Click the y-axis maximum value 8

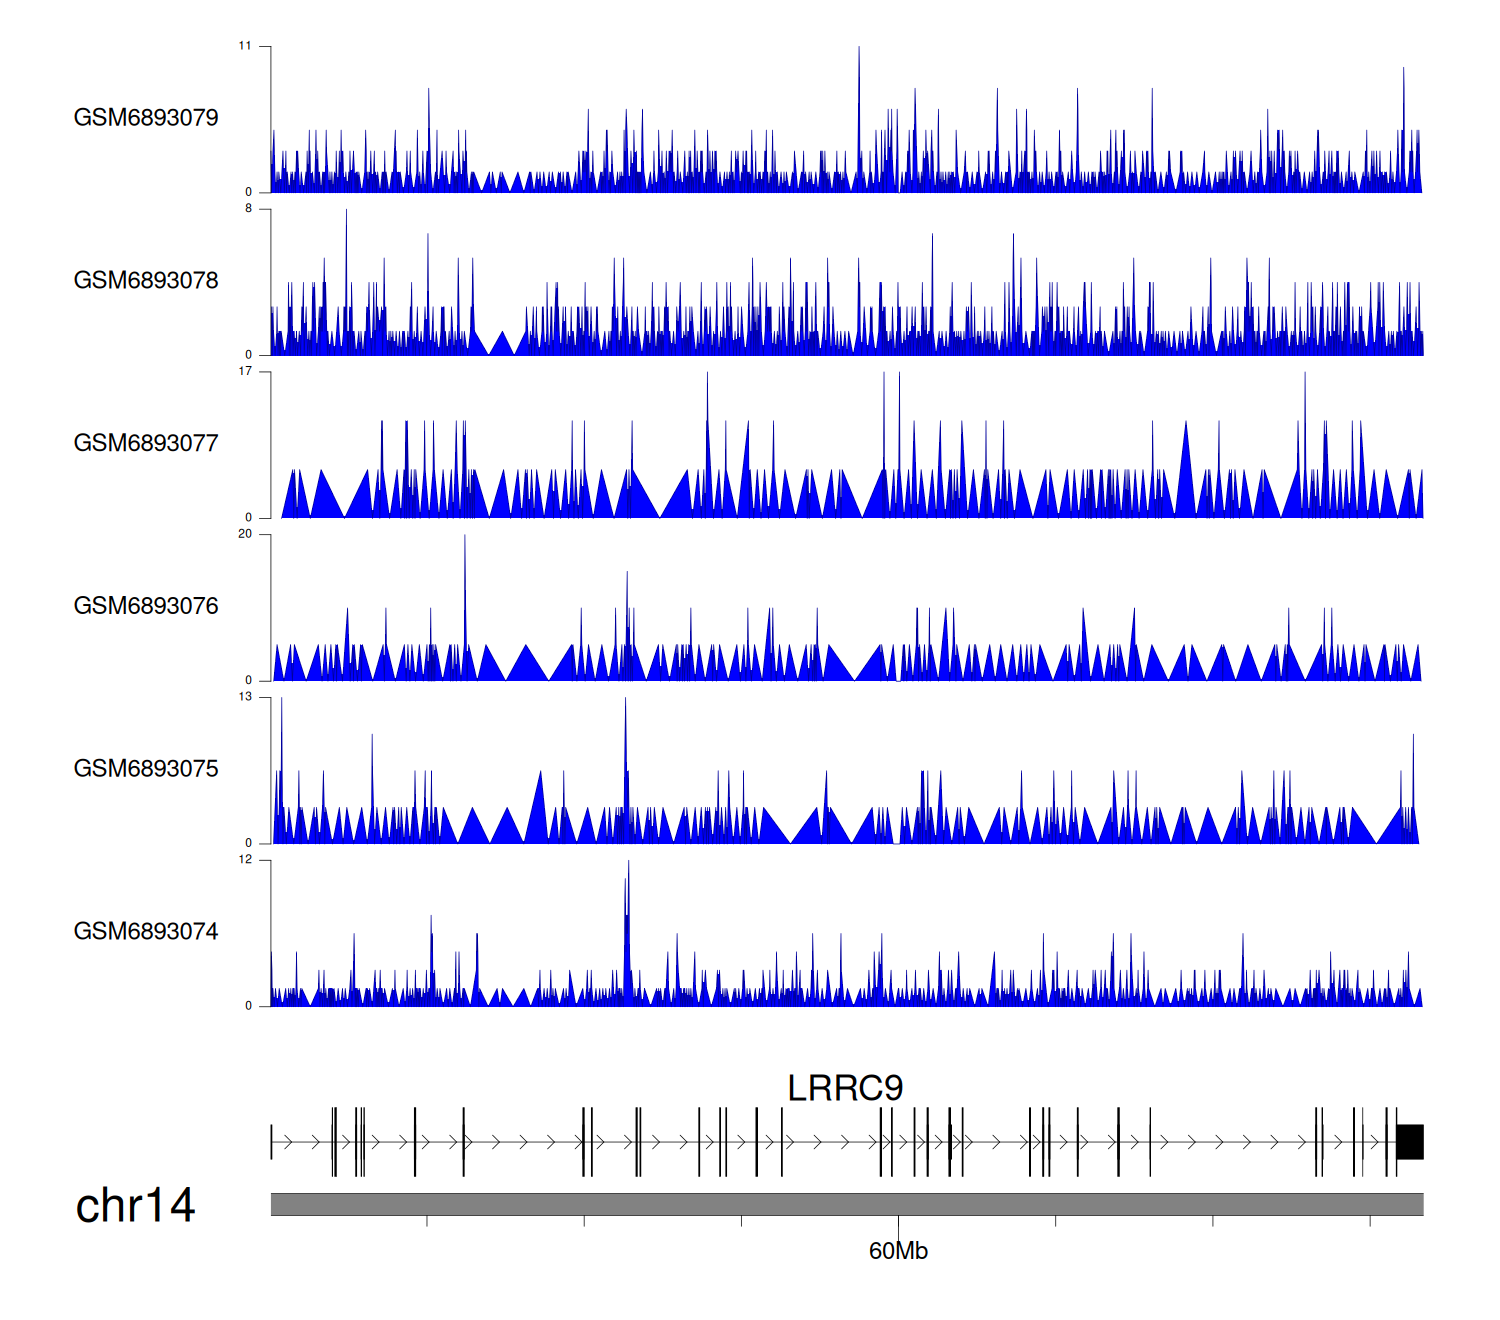point(248,209)
